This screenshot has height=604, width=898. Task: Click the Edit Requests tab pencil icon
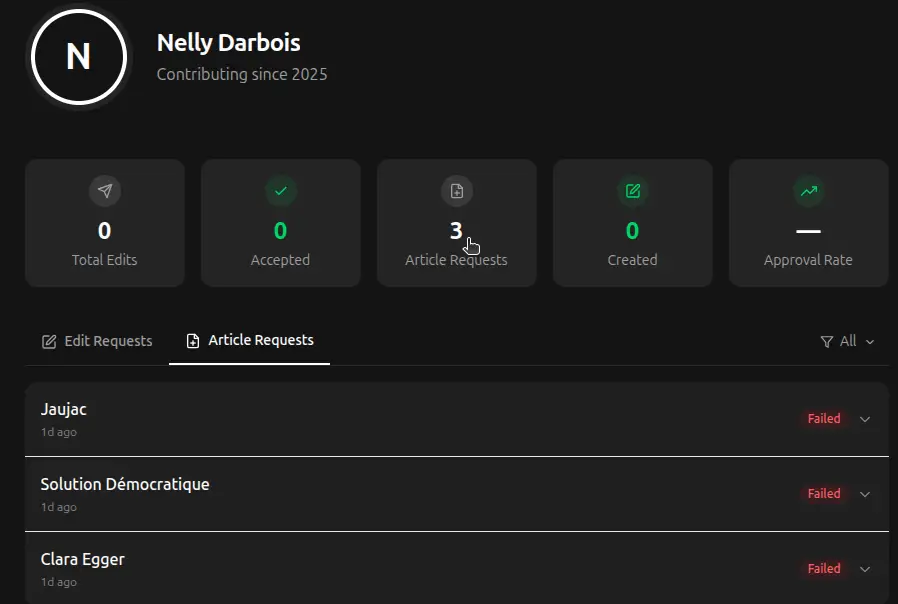pos(49,342)
